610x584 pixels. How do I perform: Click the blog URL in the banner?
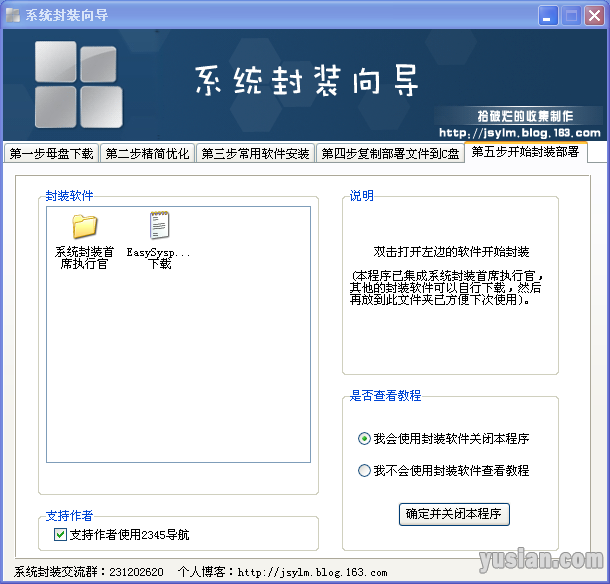[520, 133]
